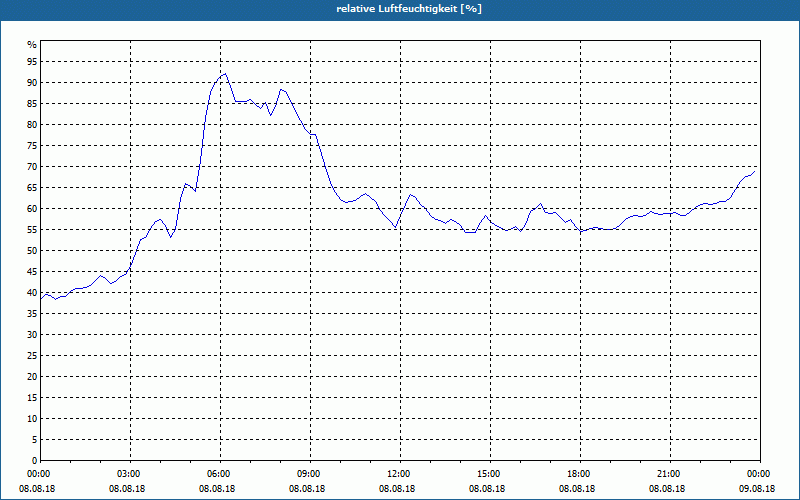
Task: Click the 15:00 time label
Action: click(x=490, y=474)
